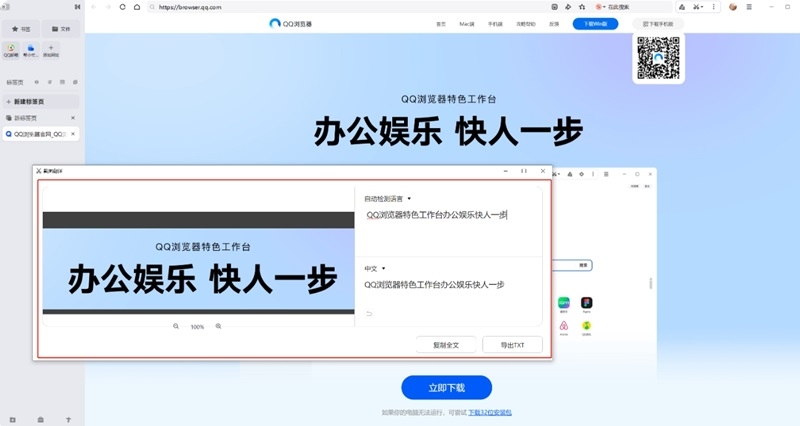
Task: Click 添加网址 plus shortcut in sidebar
Action: (x=51, y=51)
